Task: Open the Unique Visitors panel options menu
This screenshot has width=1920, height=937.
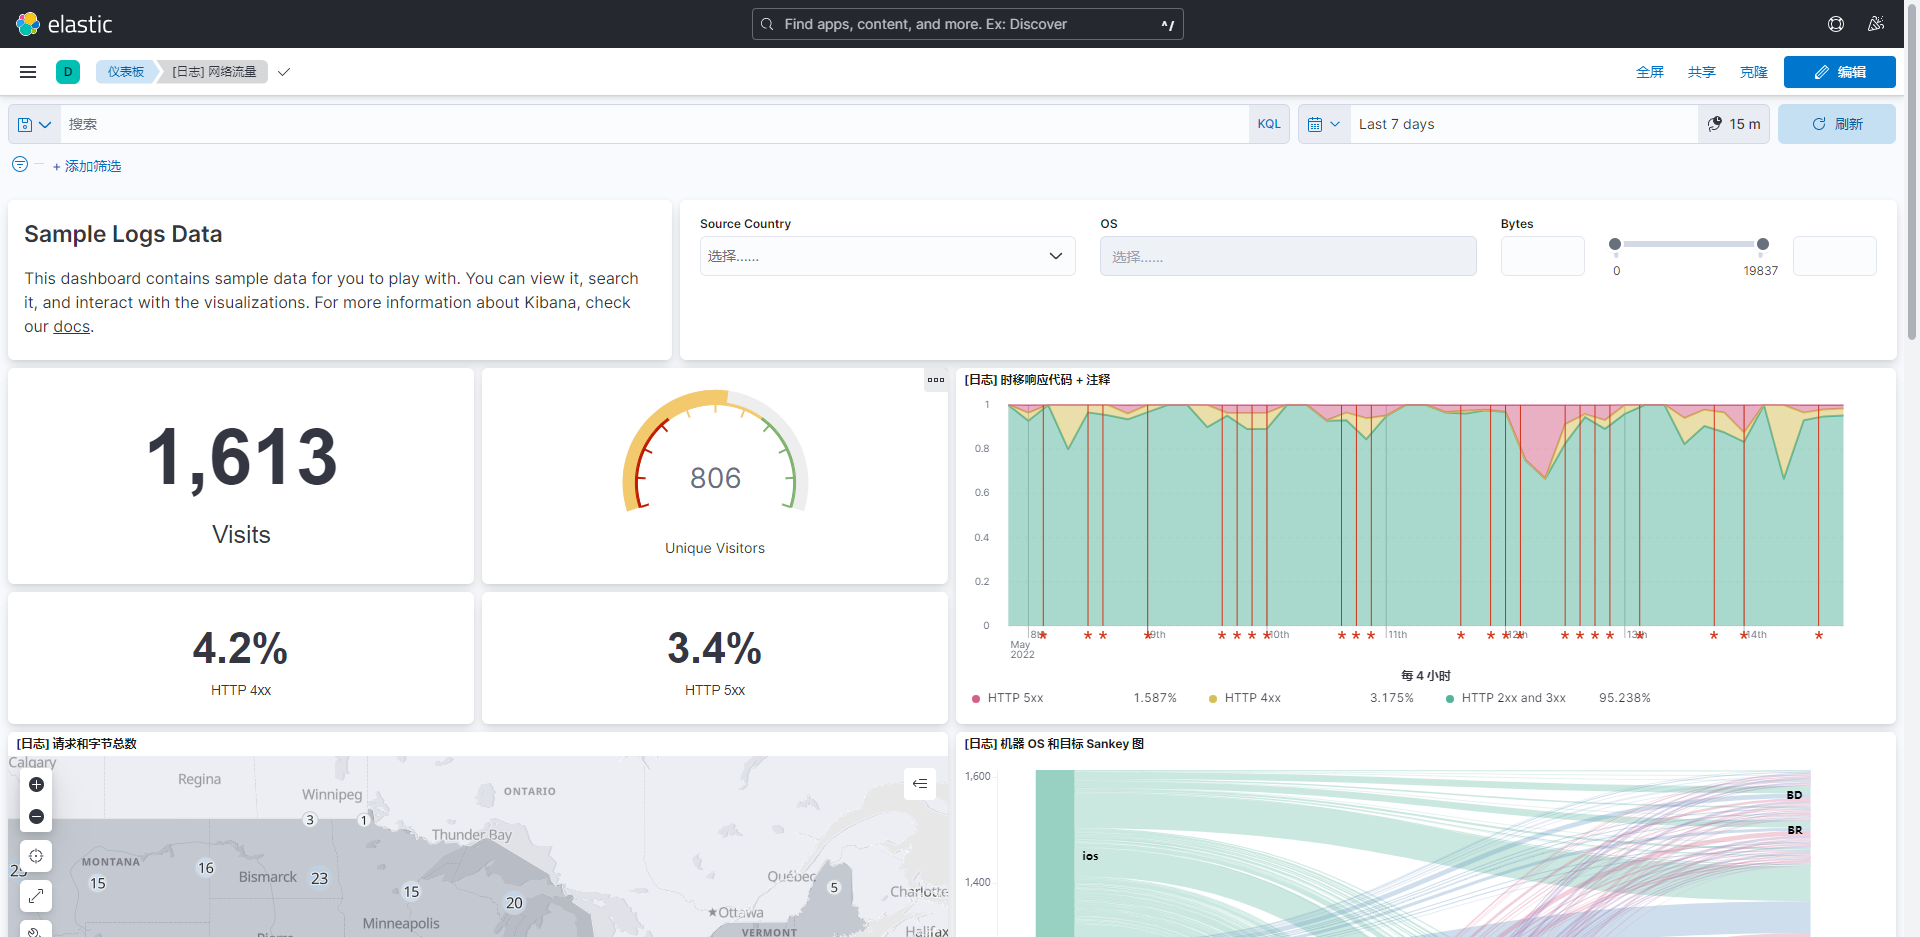Action: 936,380
